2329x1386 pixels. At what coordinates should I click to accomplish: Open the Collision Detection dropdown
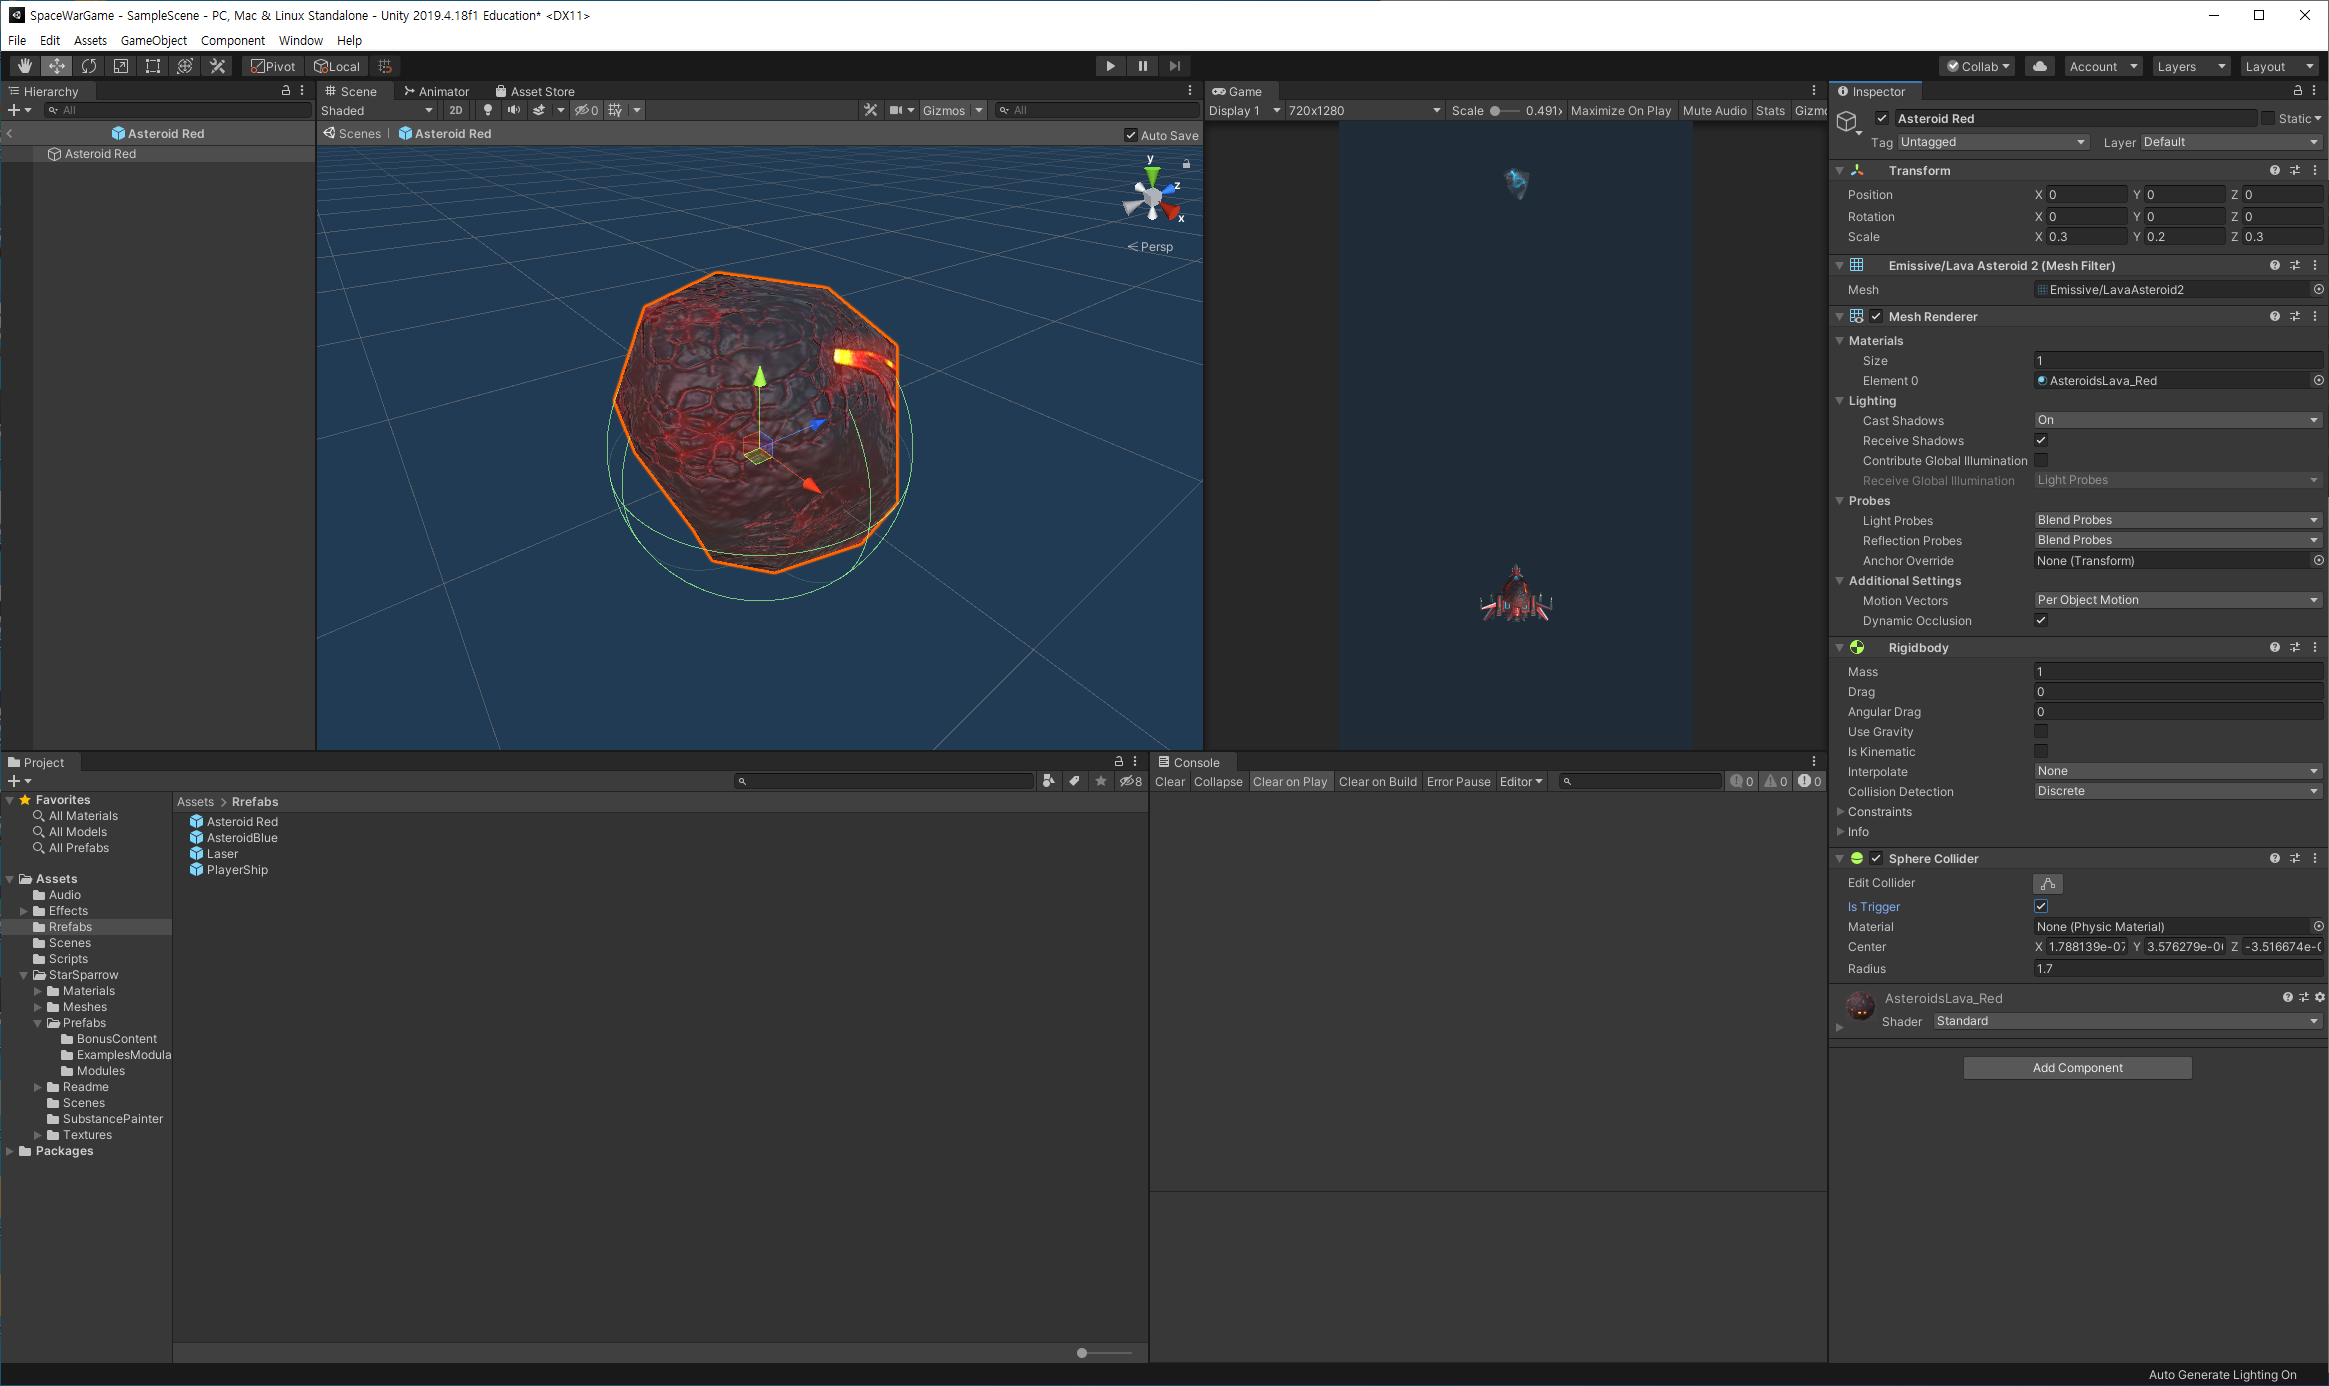pos(2177,791)
